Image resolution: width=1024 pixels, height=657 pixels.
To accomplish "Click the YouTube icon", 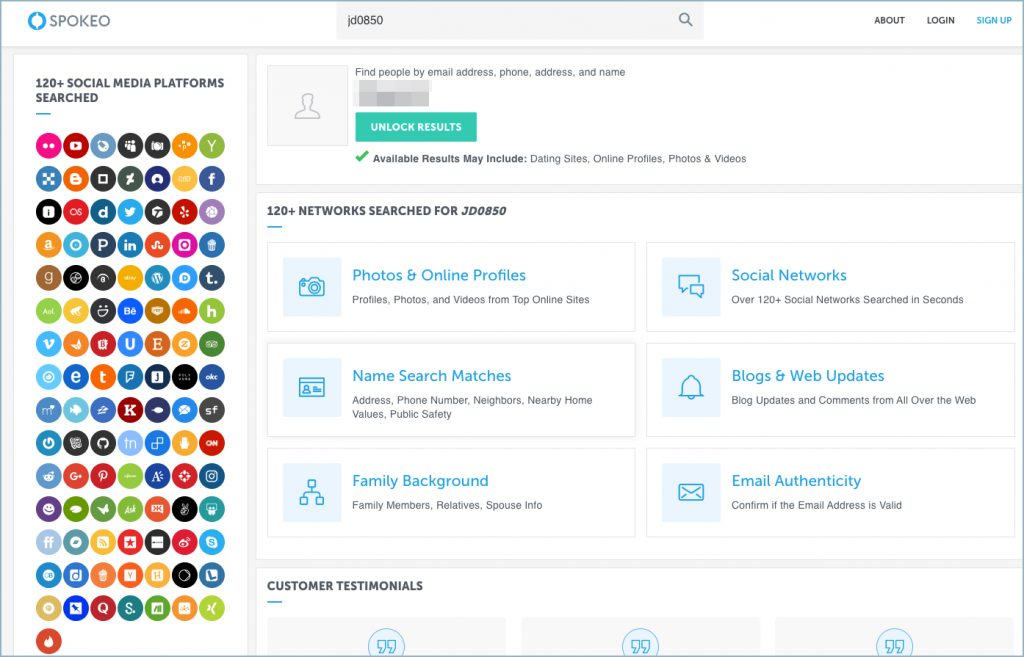I will point(76,146).
